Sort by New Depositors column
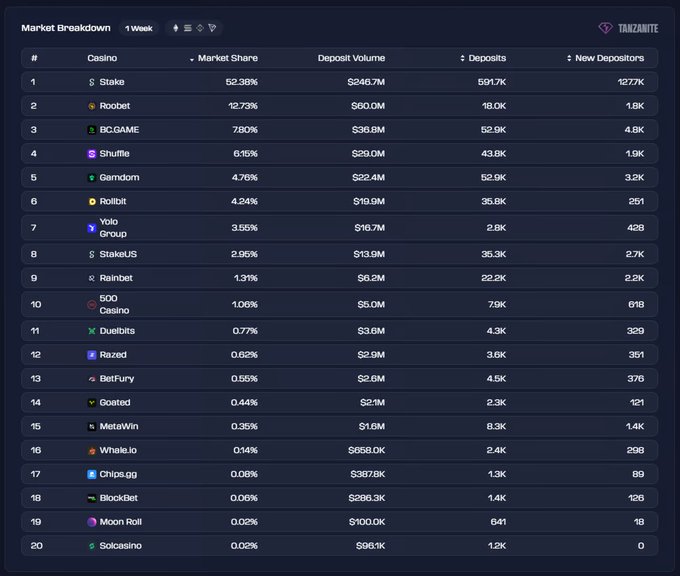The image size is (680, 576). click(605, 58)
